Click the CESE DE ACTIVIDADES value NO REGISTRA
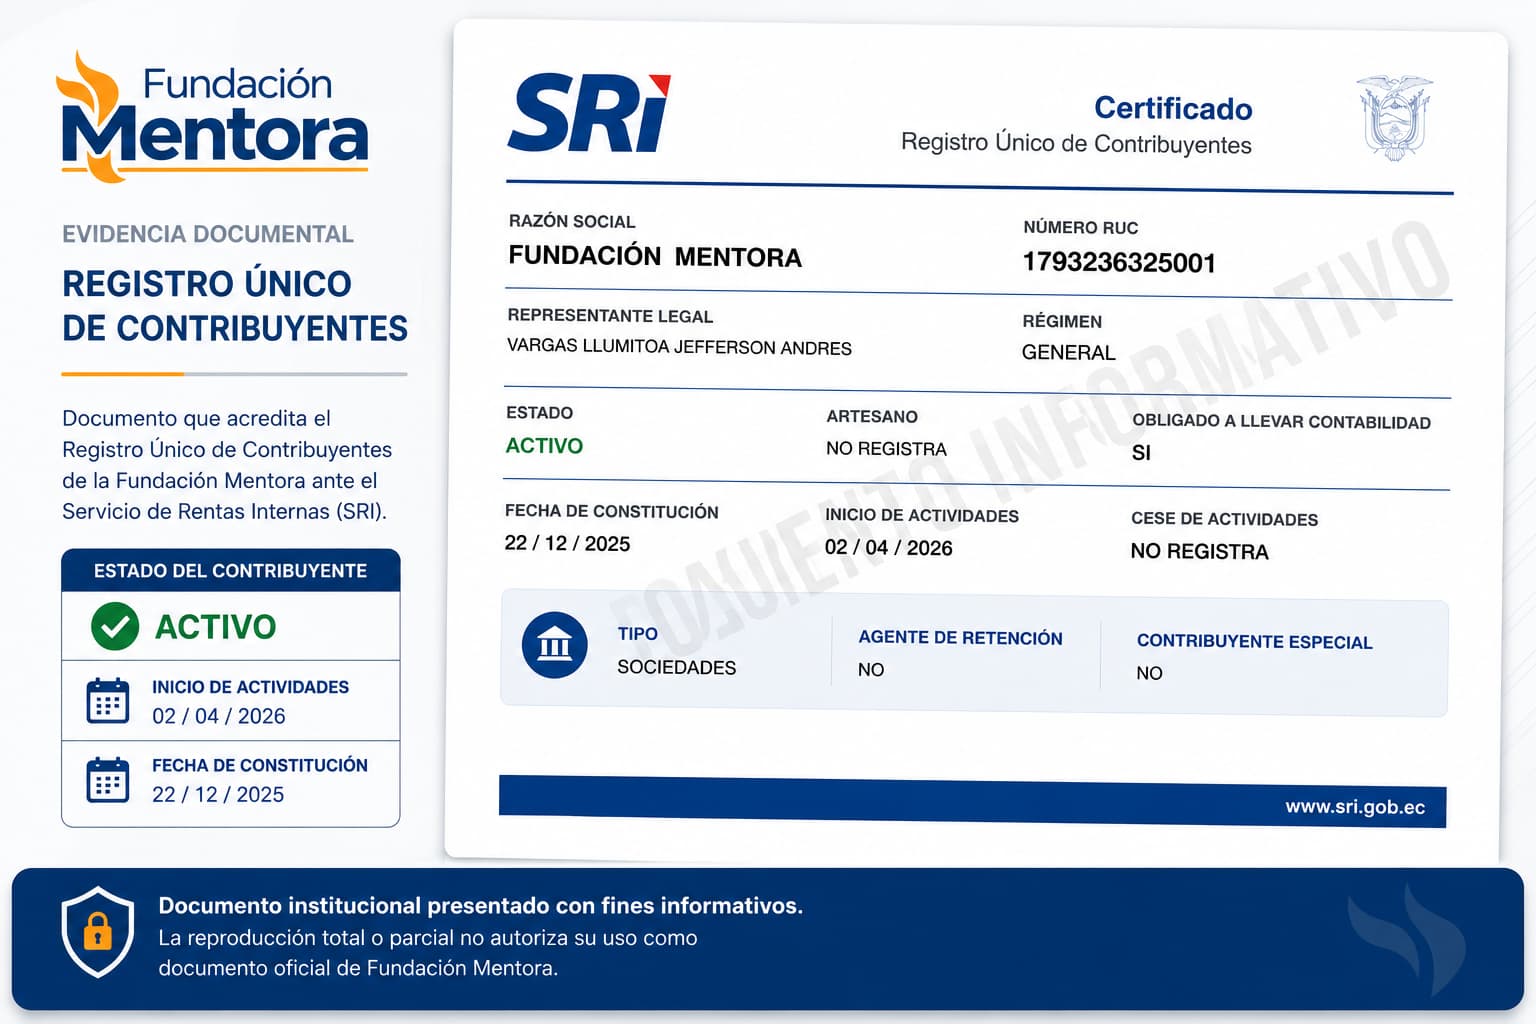 pyautogui.click(x=1199, y=552)
